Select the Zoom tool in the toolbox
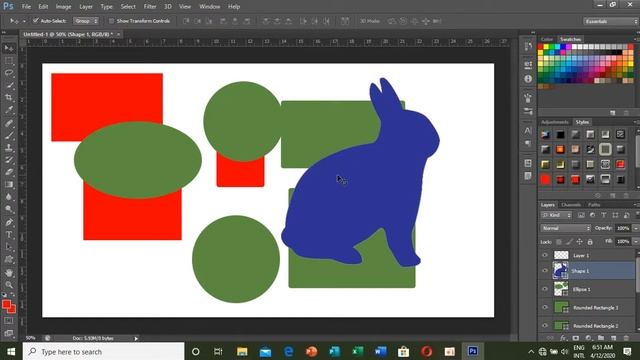The height and width of the screenshot is (360, 640). click(x=9, y=284)
